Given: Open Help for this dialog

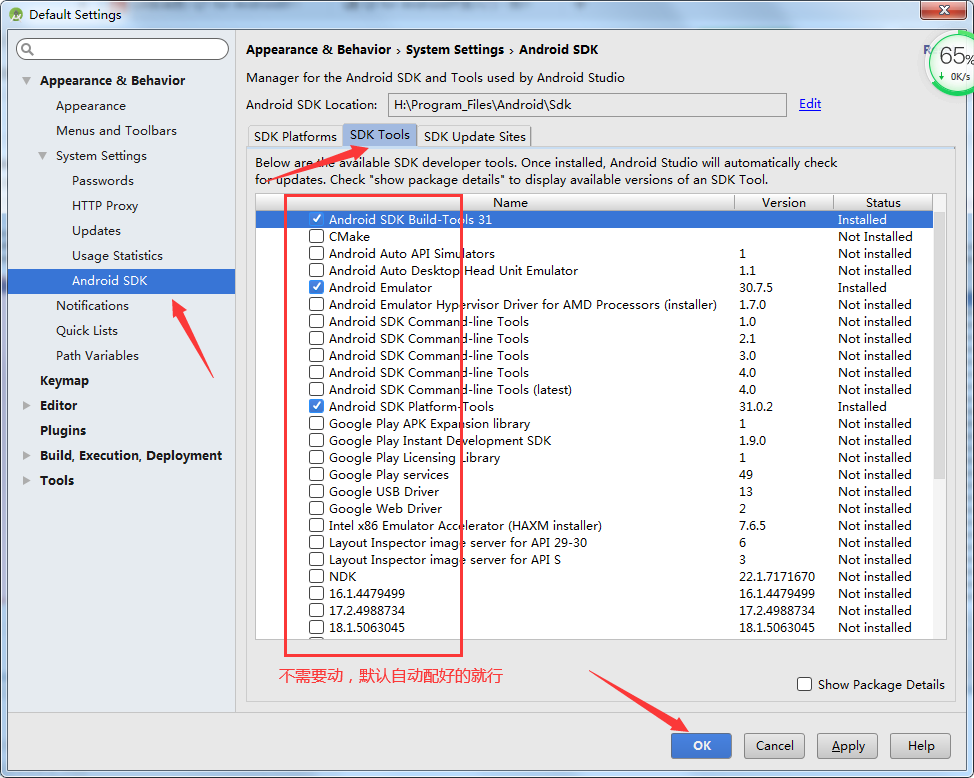Looking at the screenshot, I should (x=921, y=746).
